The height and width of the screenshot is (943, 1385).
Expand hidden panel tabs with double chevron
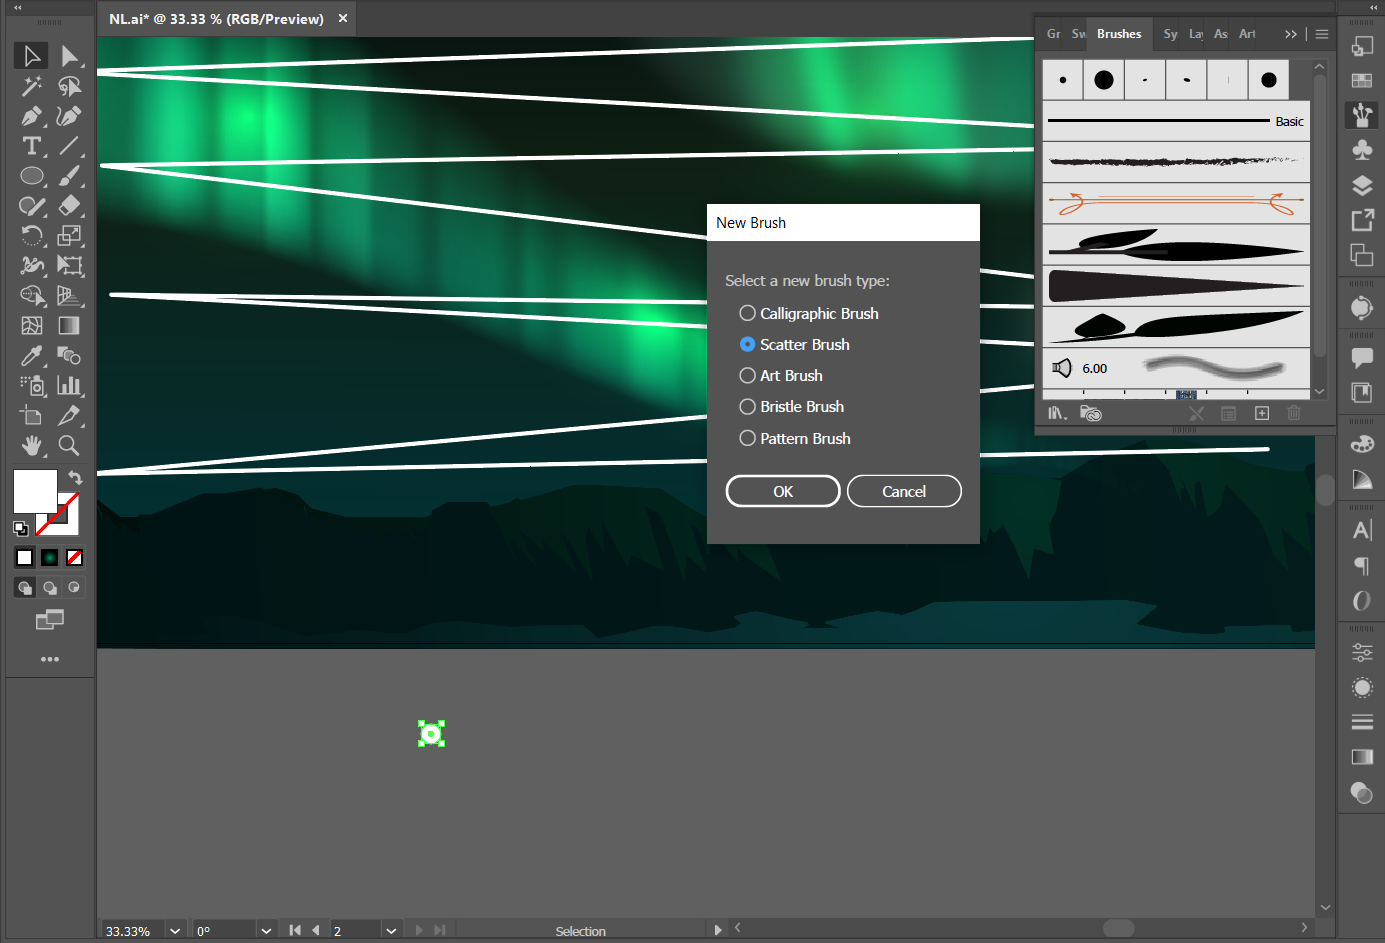pyautogui.click(x=1291, y=34)
